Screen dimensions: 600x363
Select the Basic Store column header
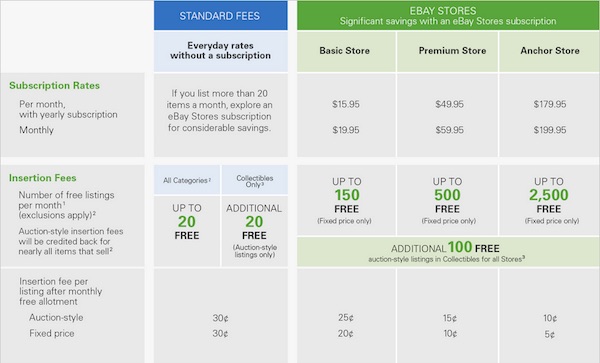click(x=346, y=51)
